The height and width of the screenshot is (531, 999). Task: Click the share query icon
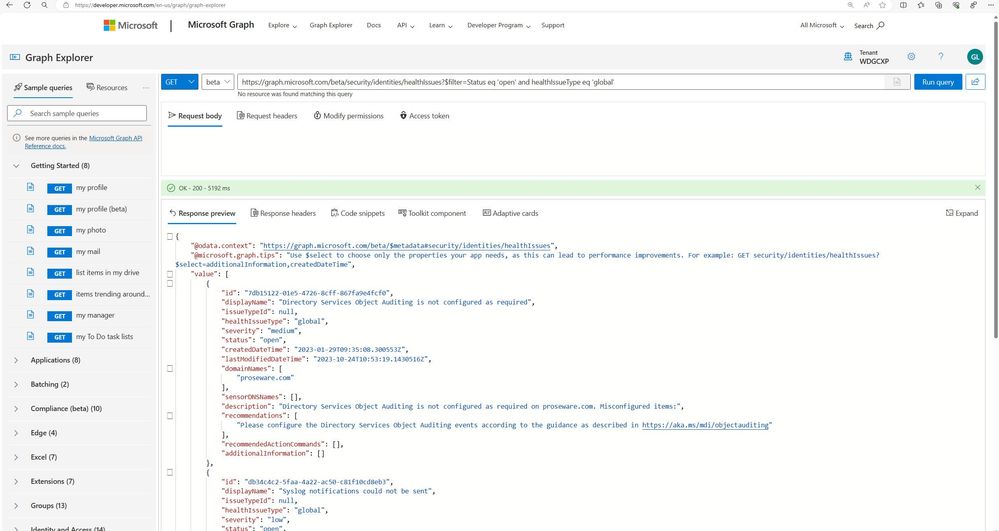click(975, 82)
